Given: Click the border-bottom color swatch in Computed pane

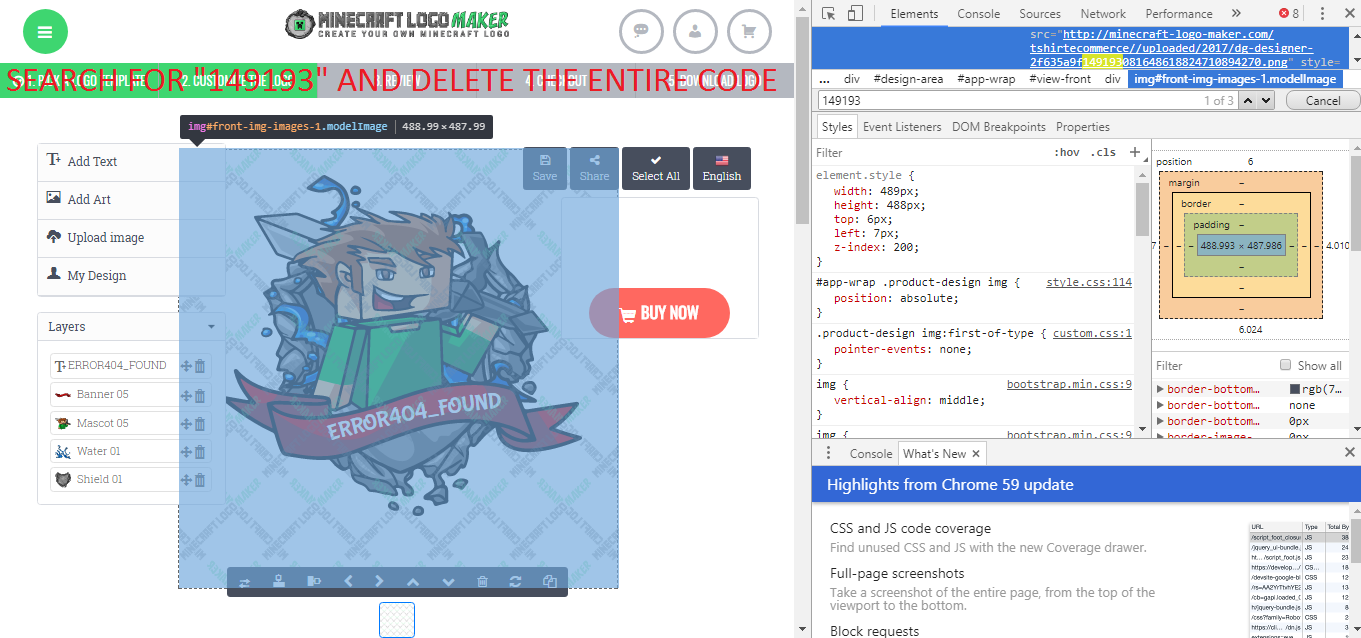Looking at the screenshot, I should click(1295, 389).
